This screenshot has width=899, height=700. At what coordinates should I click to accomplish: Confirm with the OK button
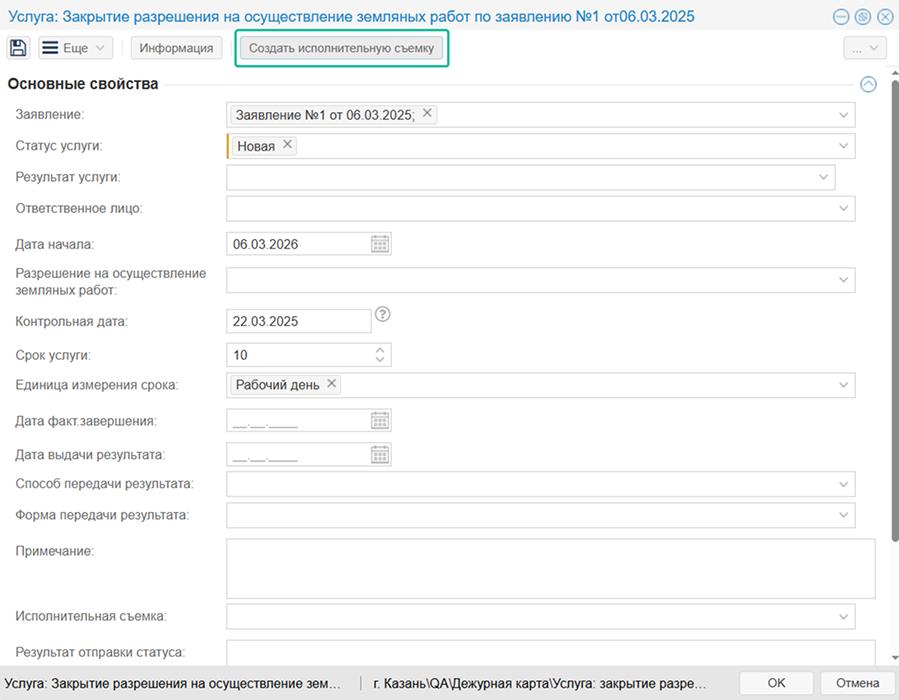(x=776, y=682)
